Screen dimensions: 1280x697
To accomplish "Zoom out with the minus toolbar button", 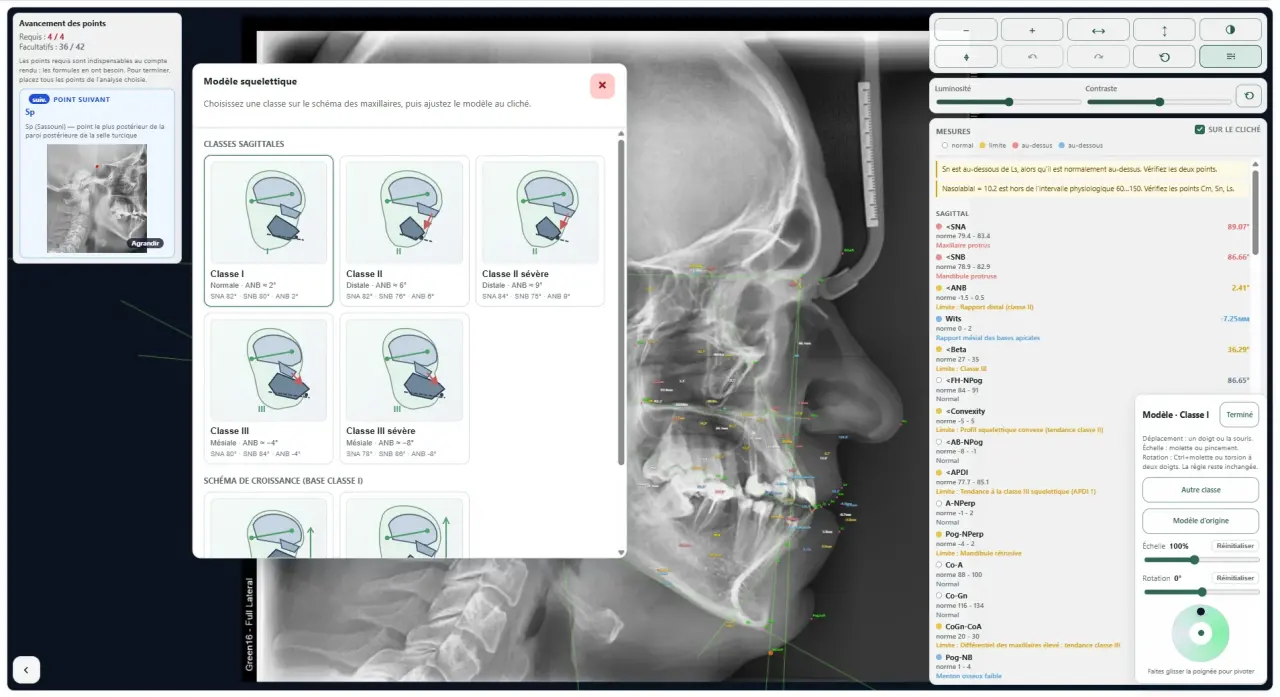I will point(966,30).
